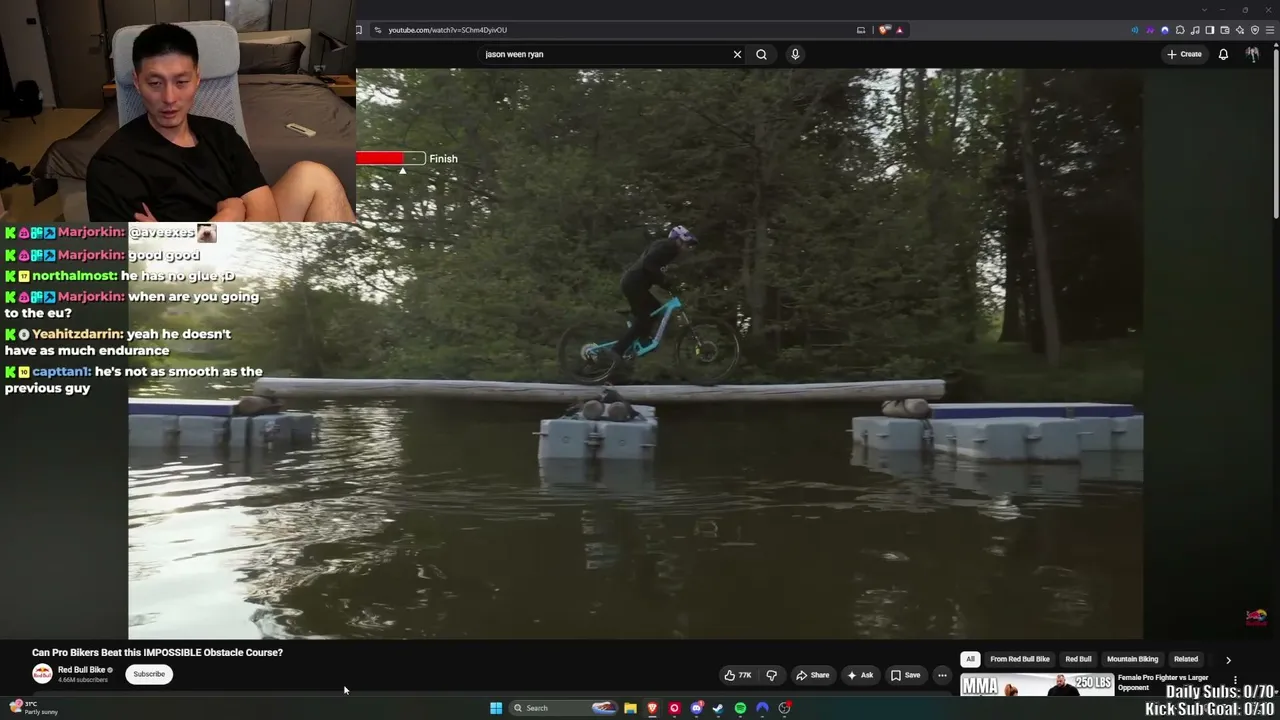The height and width of the screenshot is (720, 1280).
Task: Show more filter chips with the arrow
Action: (x=1228, y=660)
